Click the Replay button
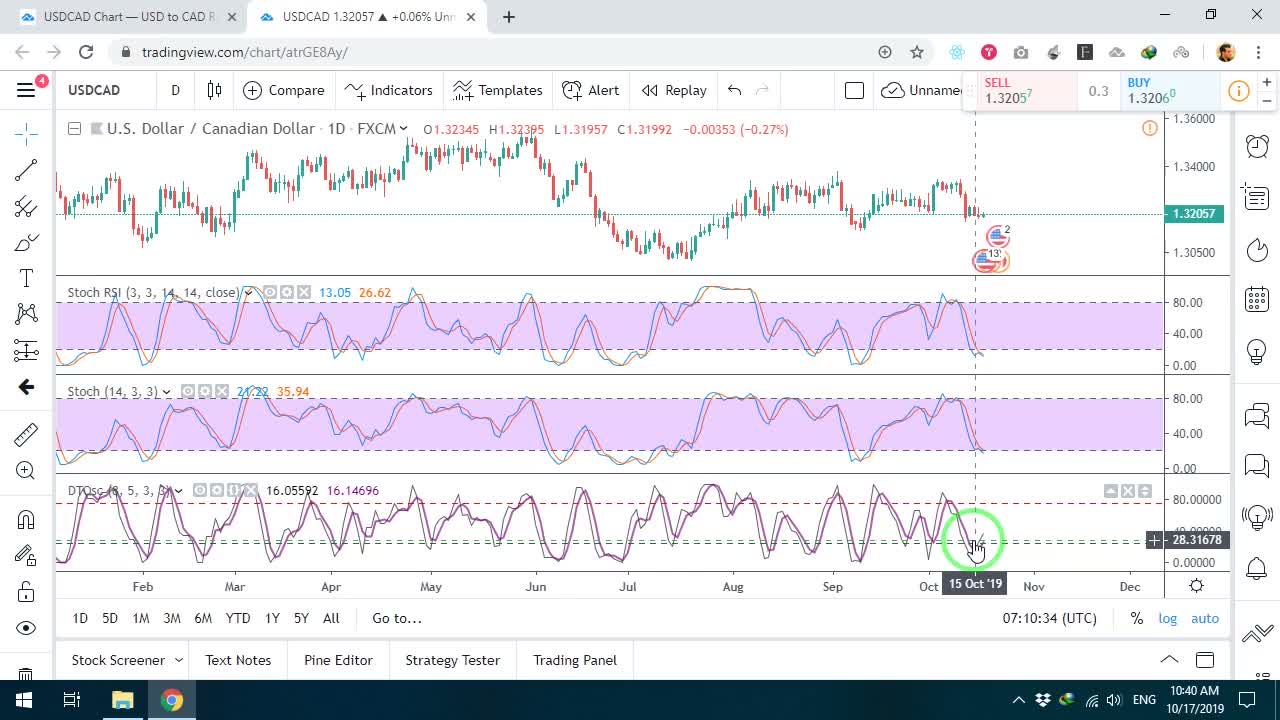Viewport: 1280px width, 720px height. [674, 90]
